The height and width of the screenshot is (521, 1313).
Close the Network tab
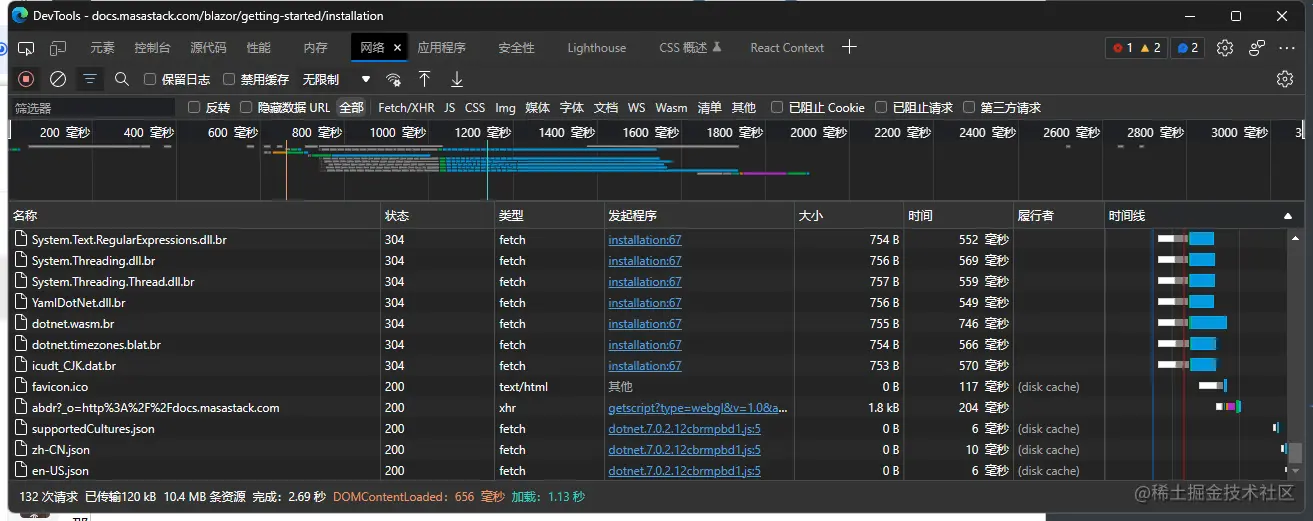click(398, 48)
